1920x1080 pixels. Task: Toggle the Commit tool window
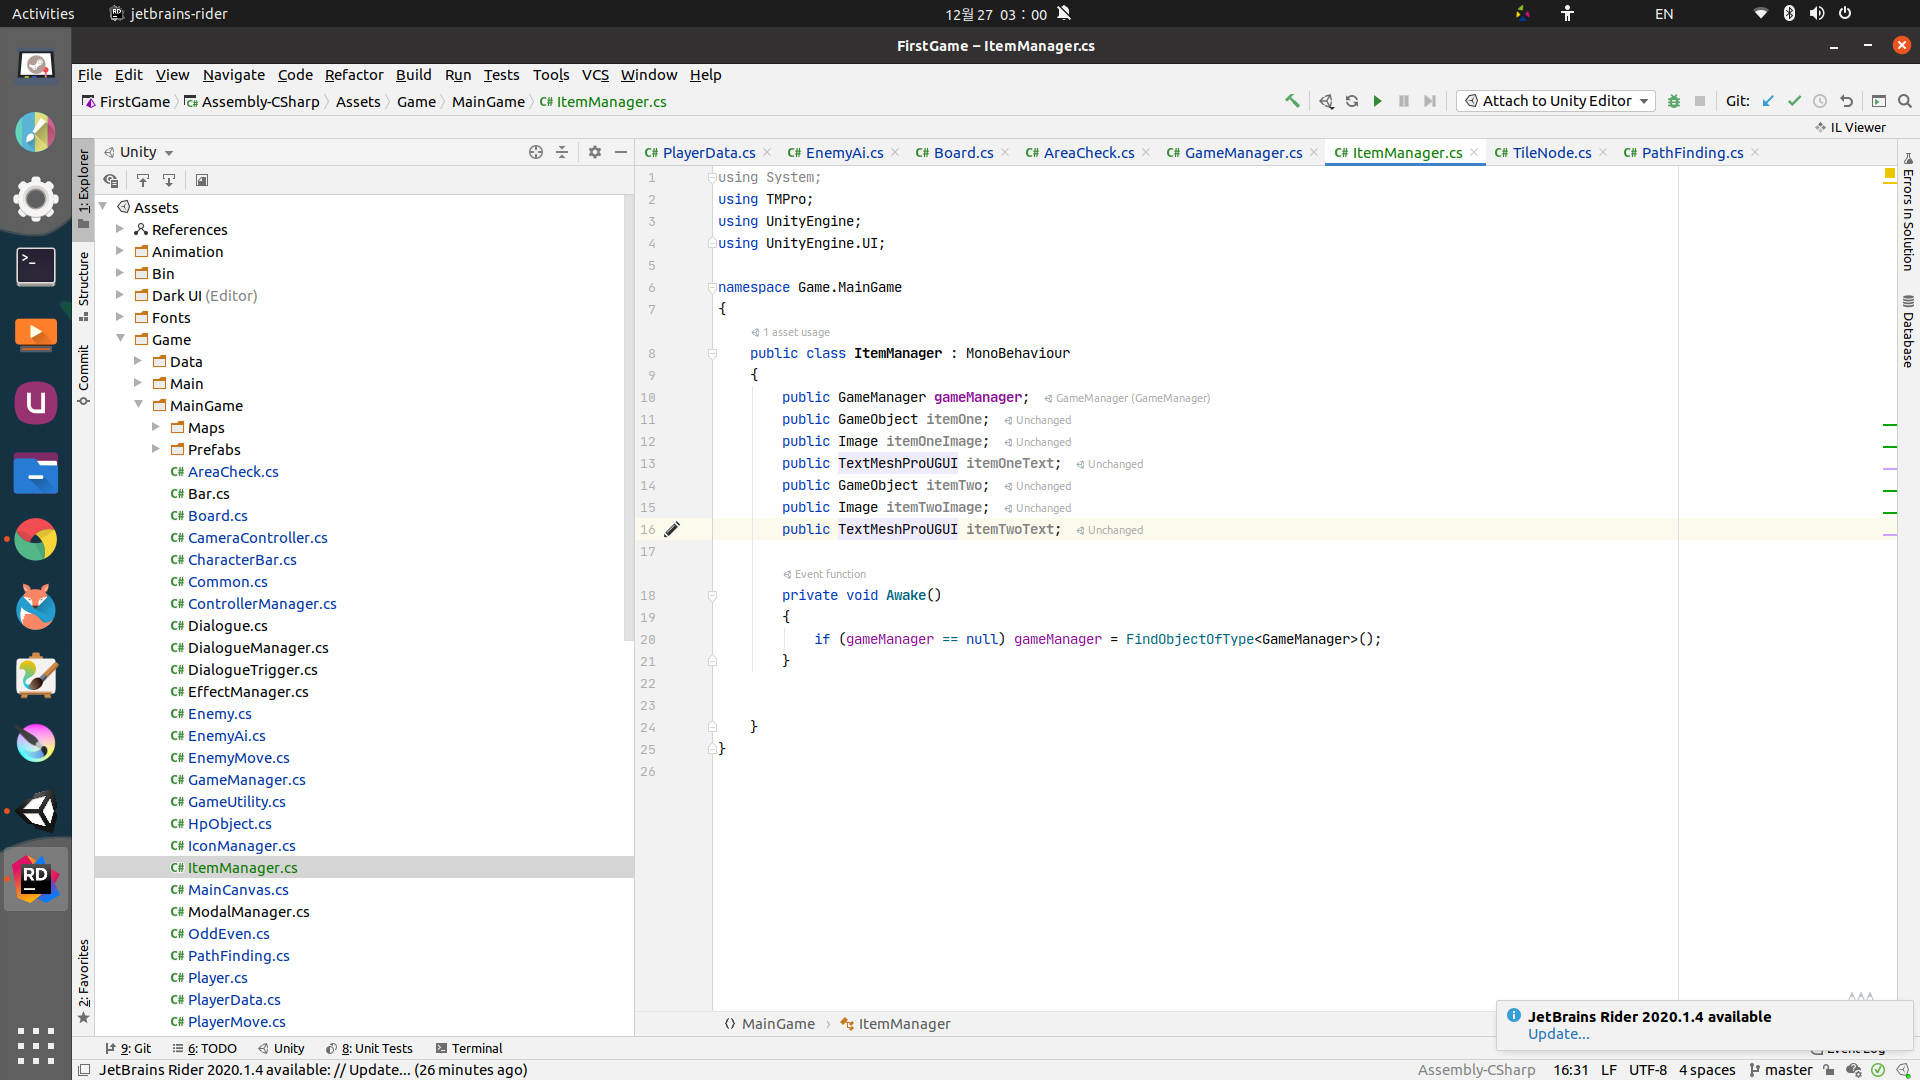pos(84,375)
